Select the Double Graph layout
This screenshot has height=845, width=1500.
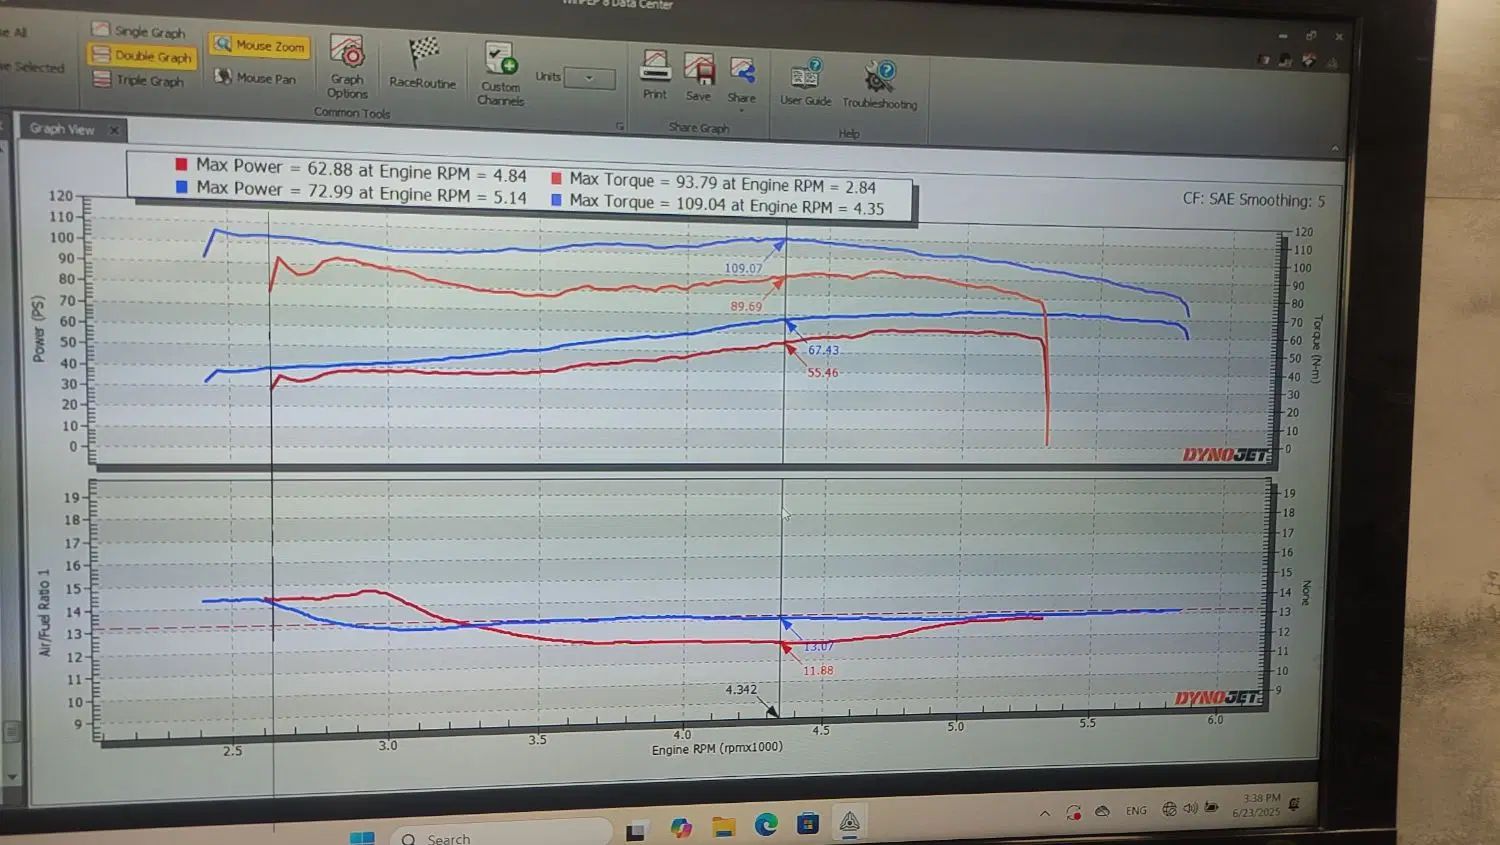click(142, 56)
